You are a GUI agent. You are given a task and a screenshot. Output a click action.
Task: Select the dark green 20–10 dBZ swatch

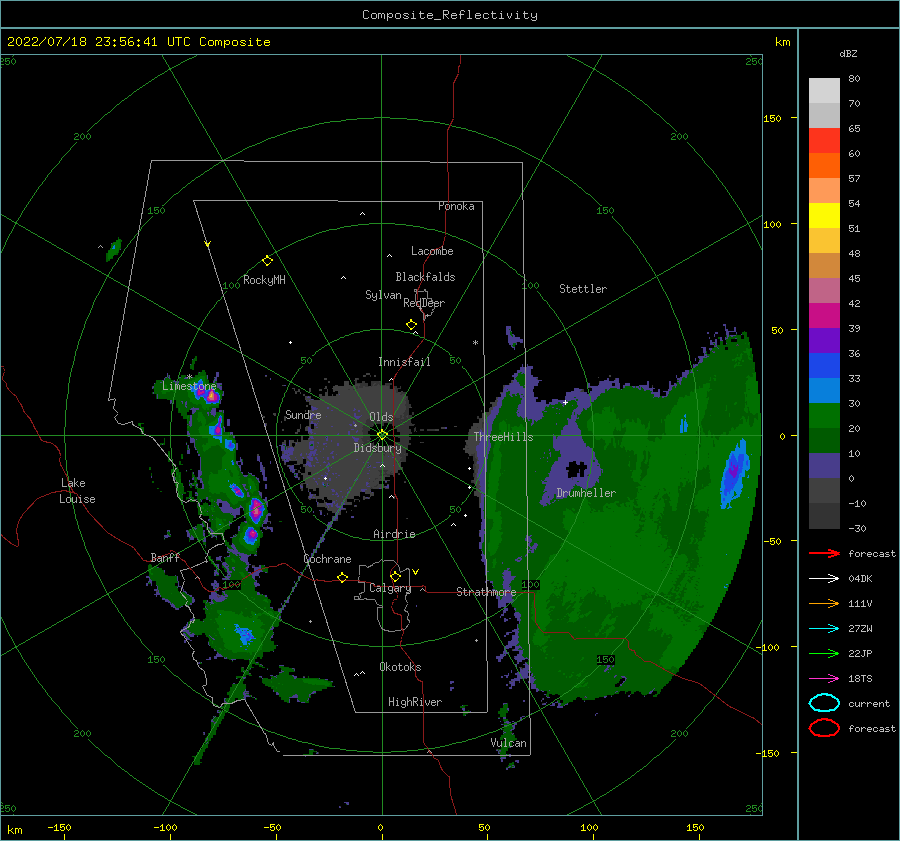[x=824, y=441]
